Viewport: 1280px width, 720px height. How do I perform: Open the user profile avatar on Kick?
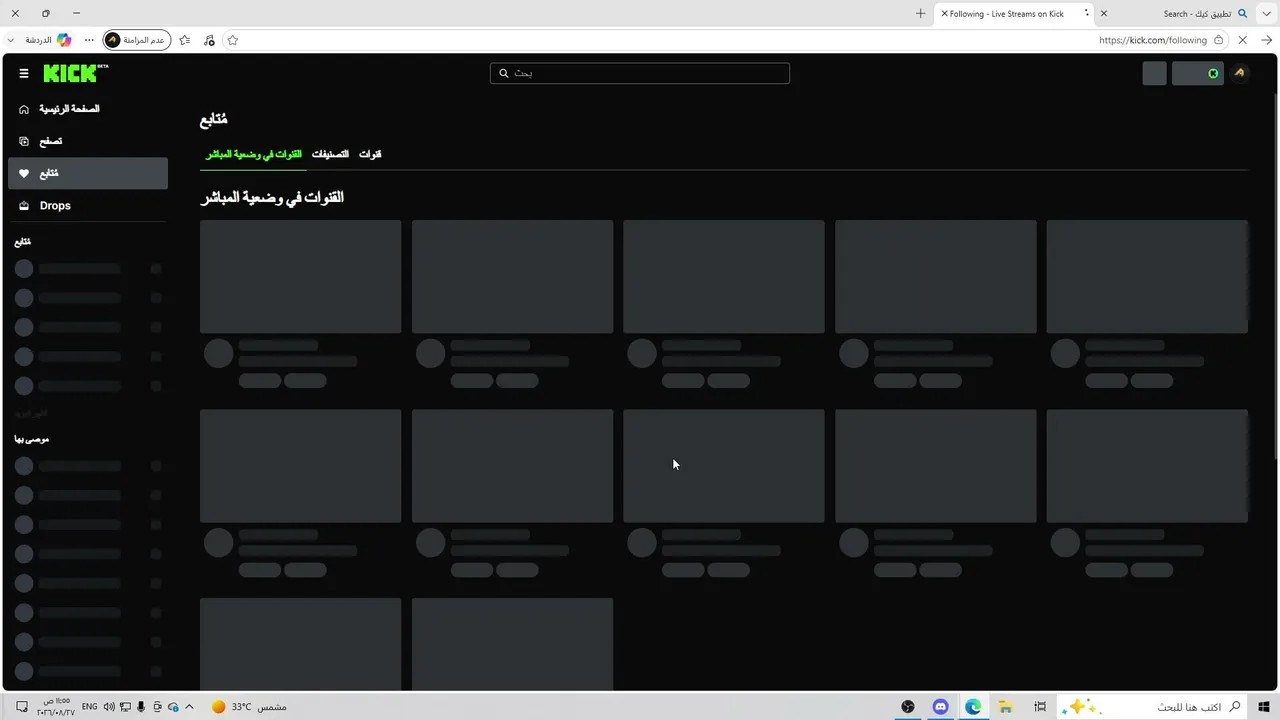(1239, 73)
